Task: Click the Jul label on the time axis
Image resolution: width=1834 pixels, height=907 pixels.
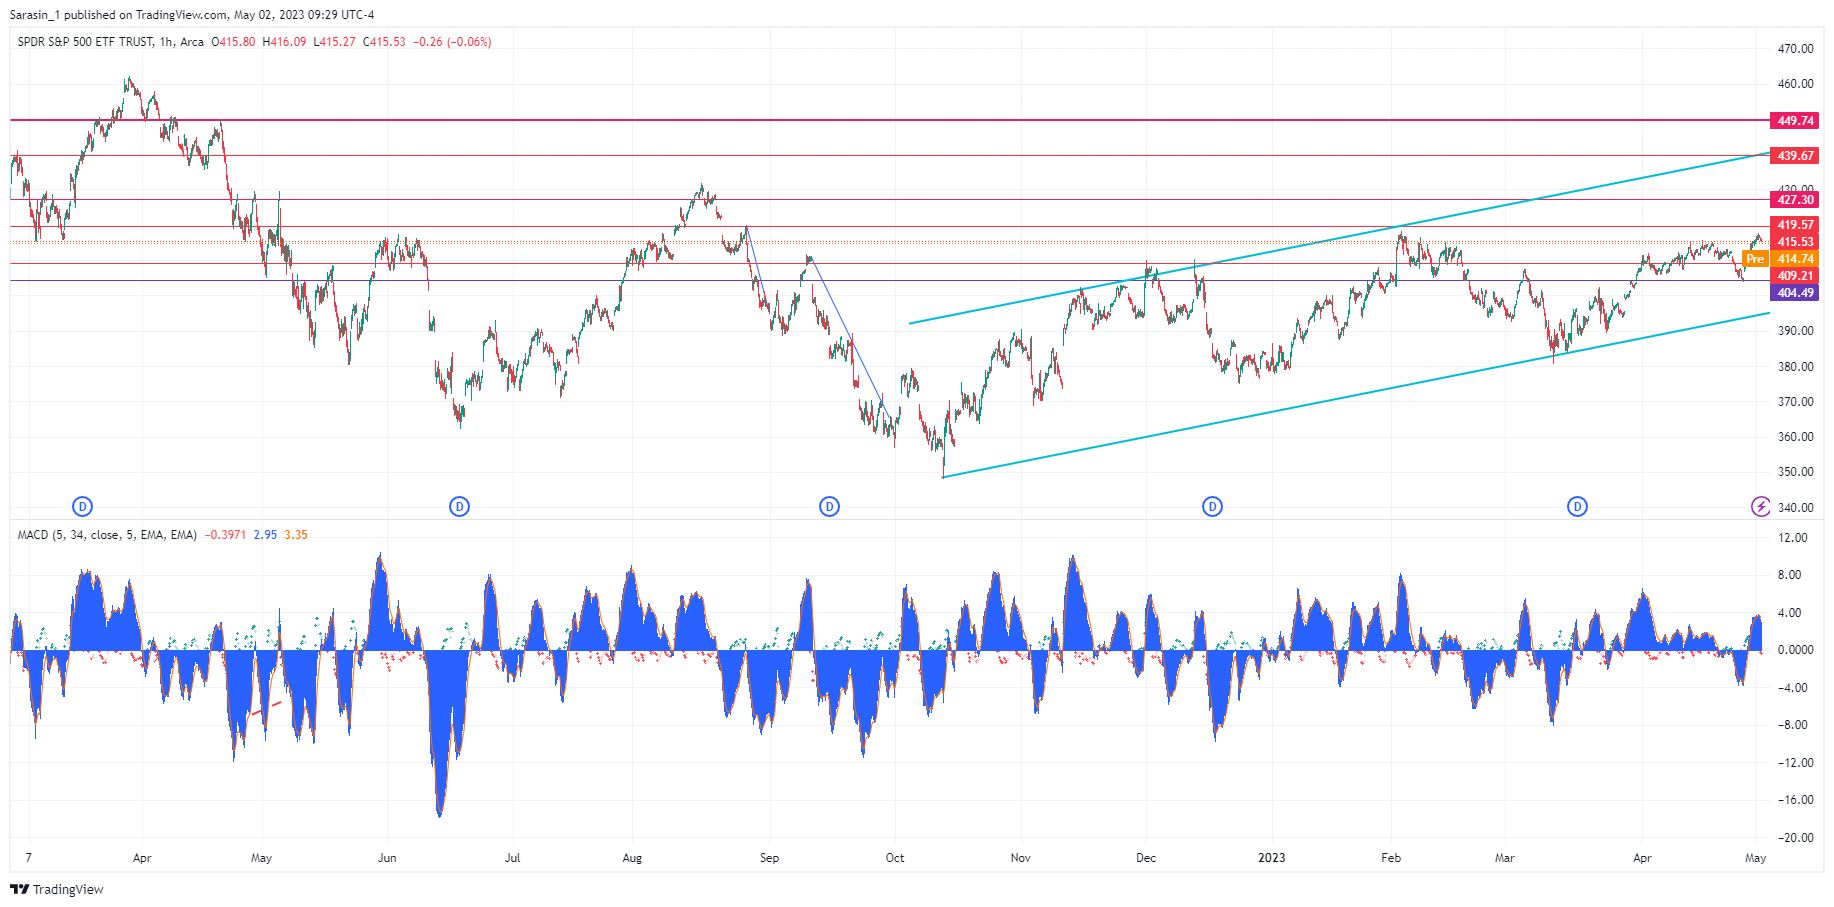Action: point(513,858)
